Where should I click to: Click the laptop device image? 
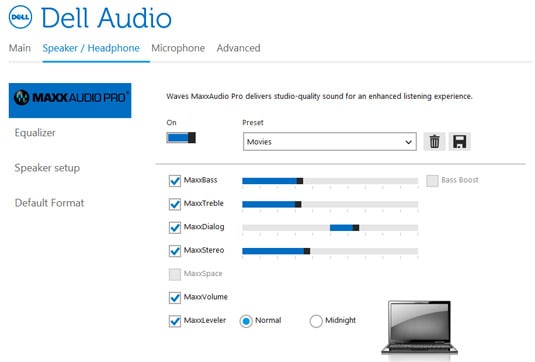click(419, 328)
